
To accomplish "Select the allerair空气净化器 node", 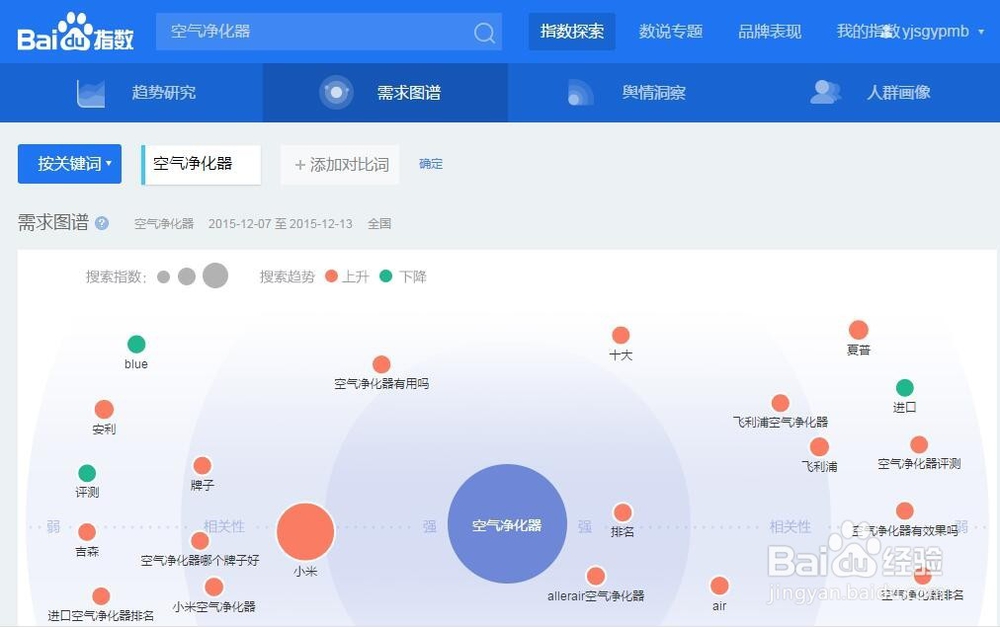I will (x=596, y=576).
